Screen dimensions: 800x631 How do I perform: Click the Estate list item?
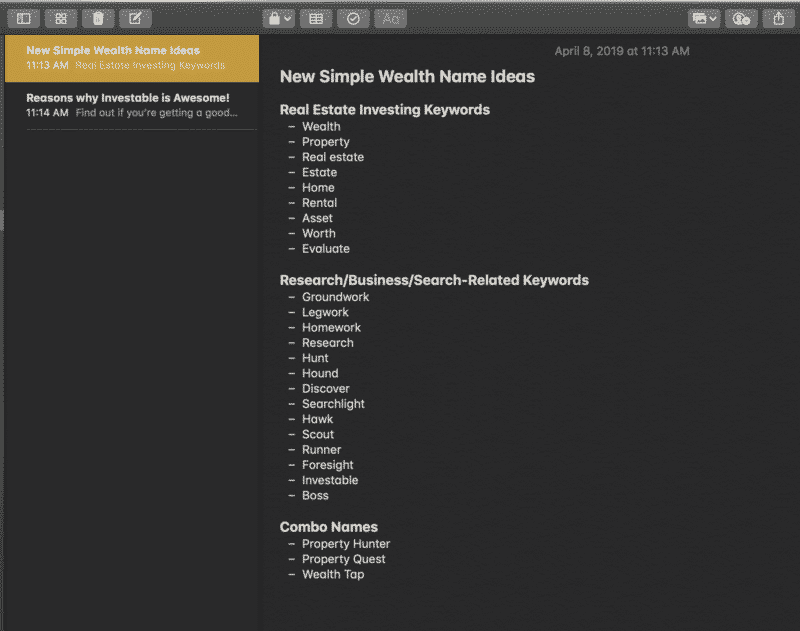[x=319, y=172]
